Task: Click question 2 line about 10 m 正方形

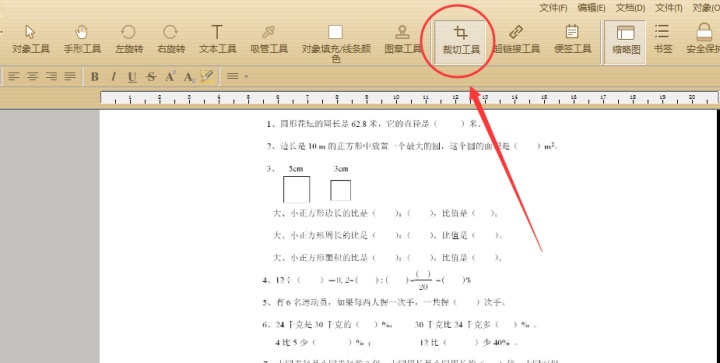Action: click(412, 146)
